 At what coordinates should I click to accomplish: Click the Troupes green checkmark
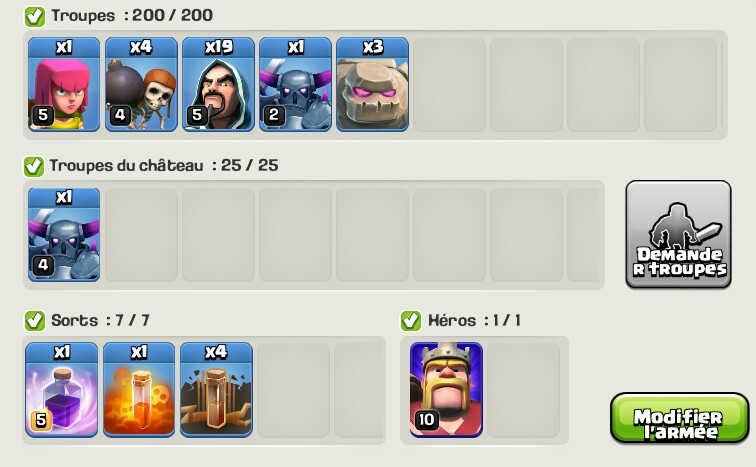(35, 16)
